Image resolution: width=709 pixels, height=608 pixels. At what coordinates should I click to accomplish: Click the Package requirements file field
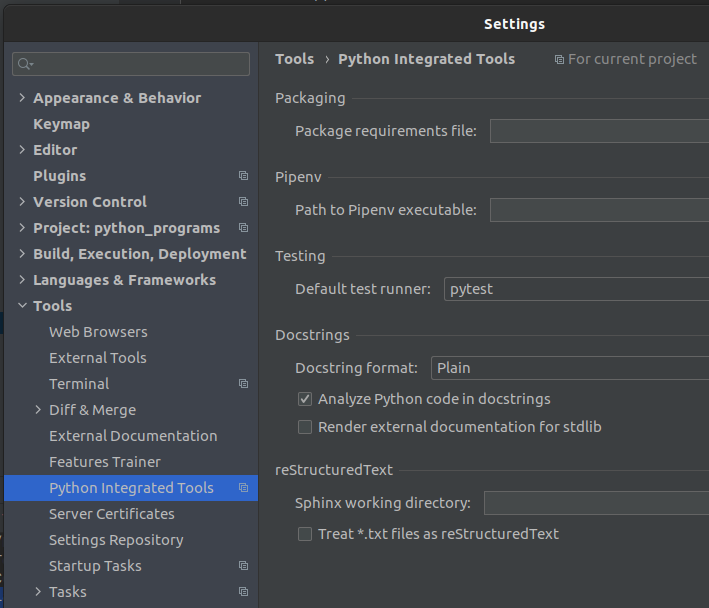(x=598, y=131)
